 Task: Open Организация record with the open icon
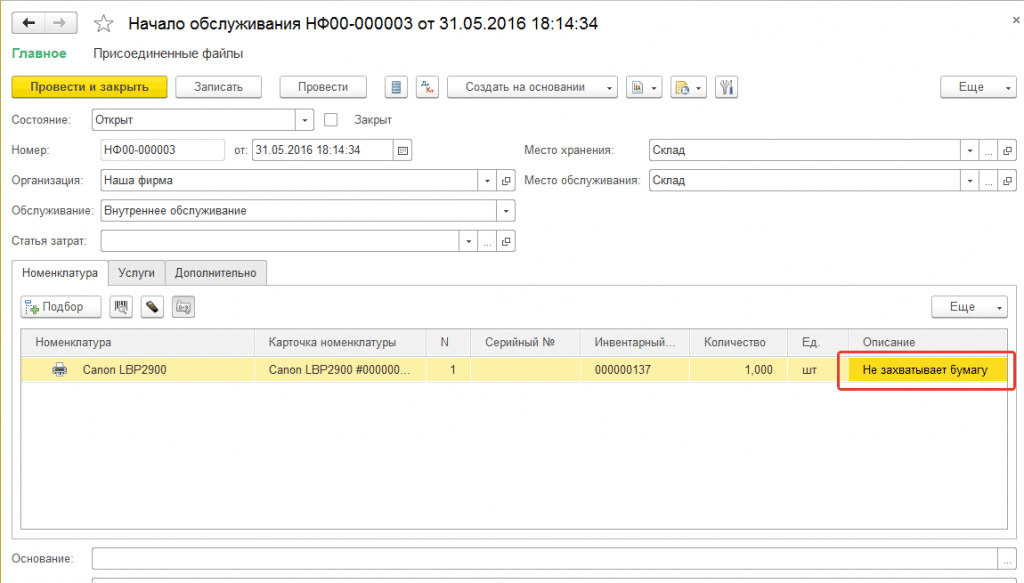click(x=506, y=181)
